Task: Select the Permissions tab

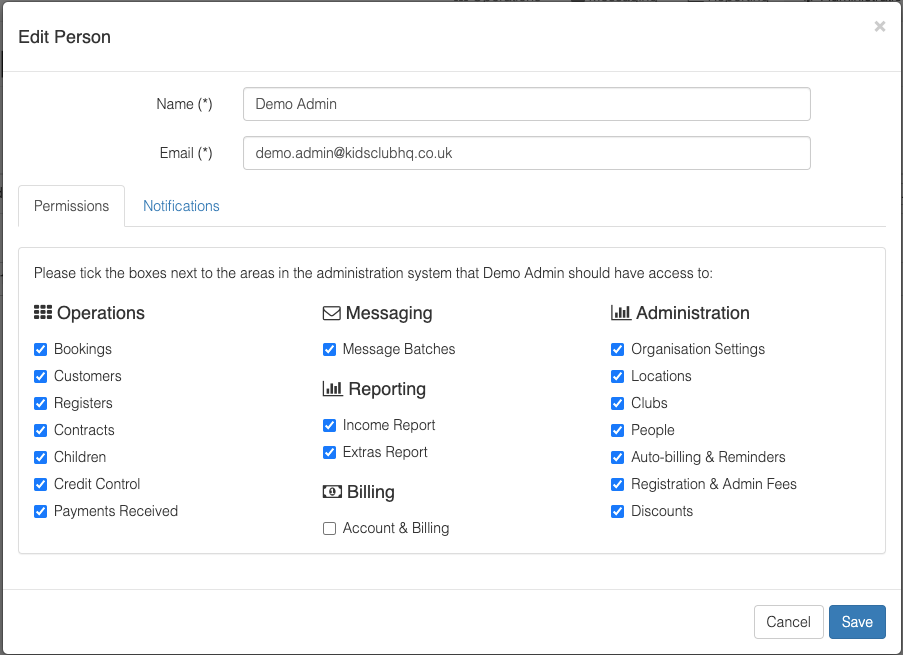Action: (x=71, y=206)
